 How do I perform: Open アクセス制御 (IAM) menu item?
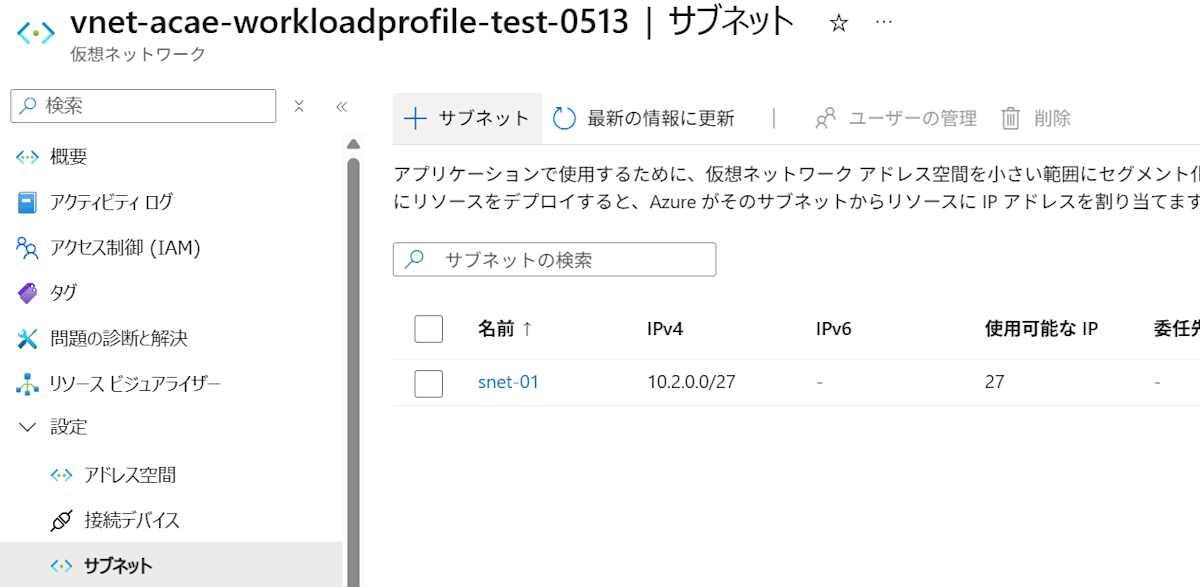(125, 247)
